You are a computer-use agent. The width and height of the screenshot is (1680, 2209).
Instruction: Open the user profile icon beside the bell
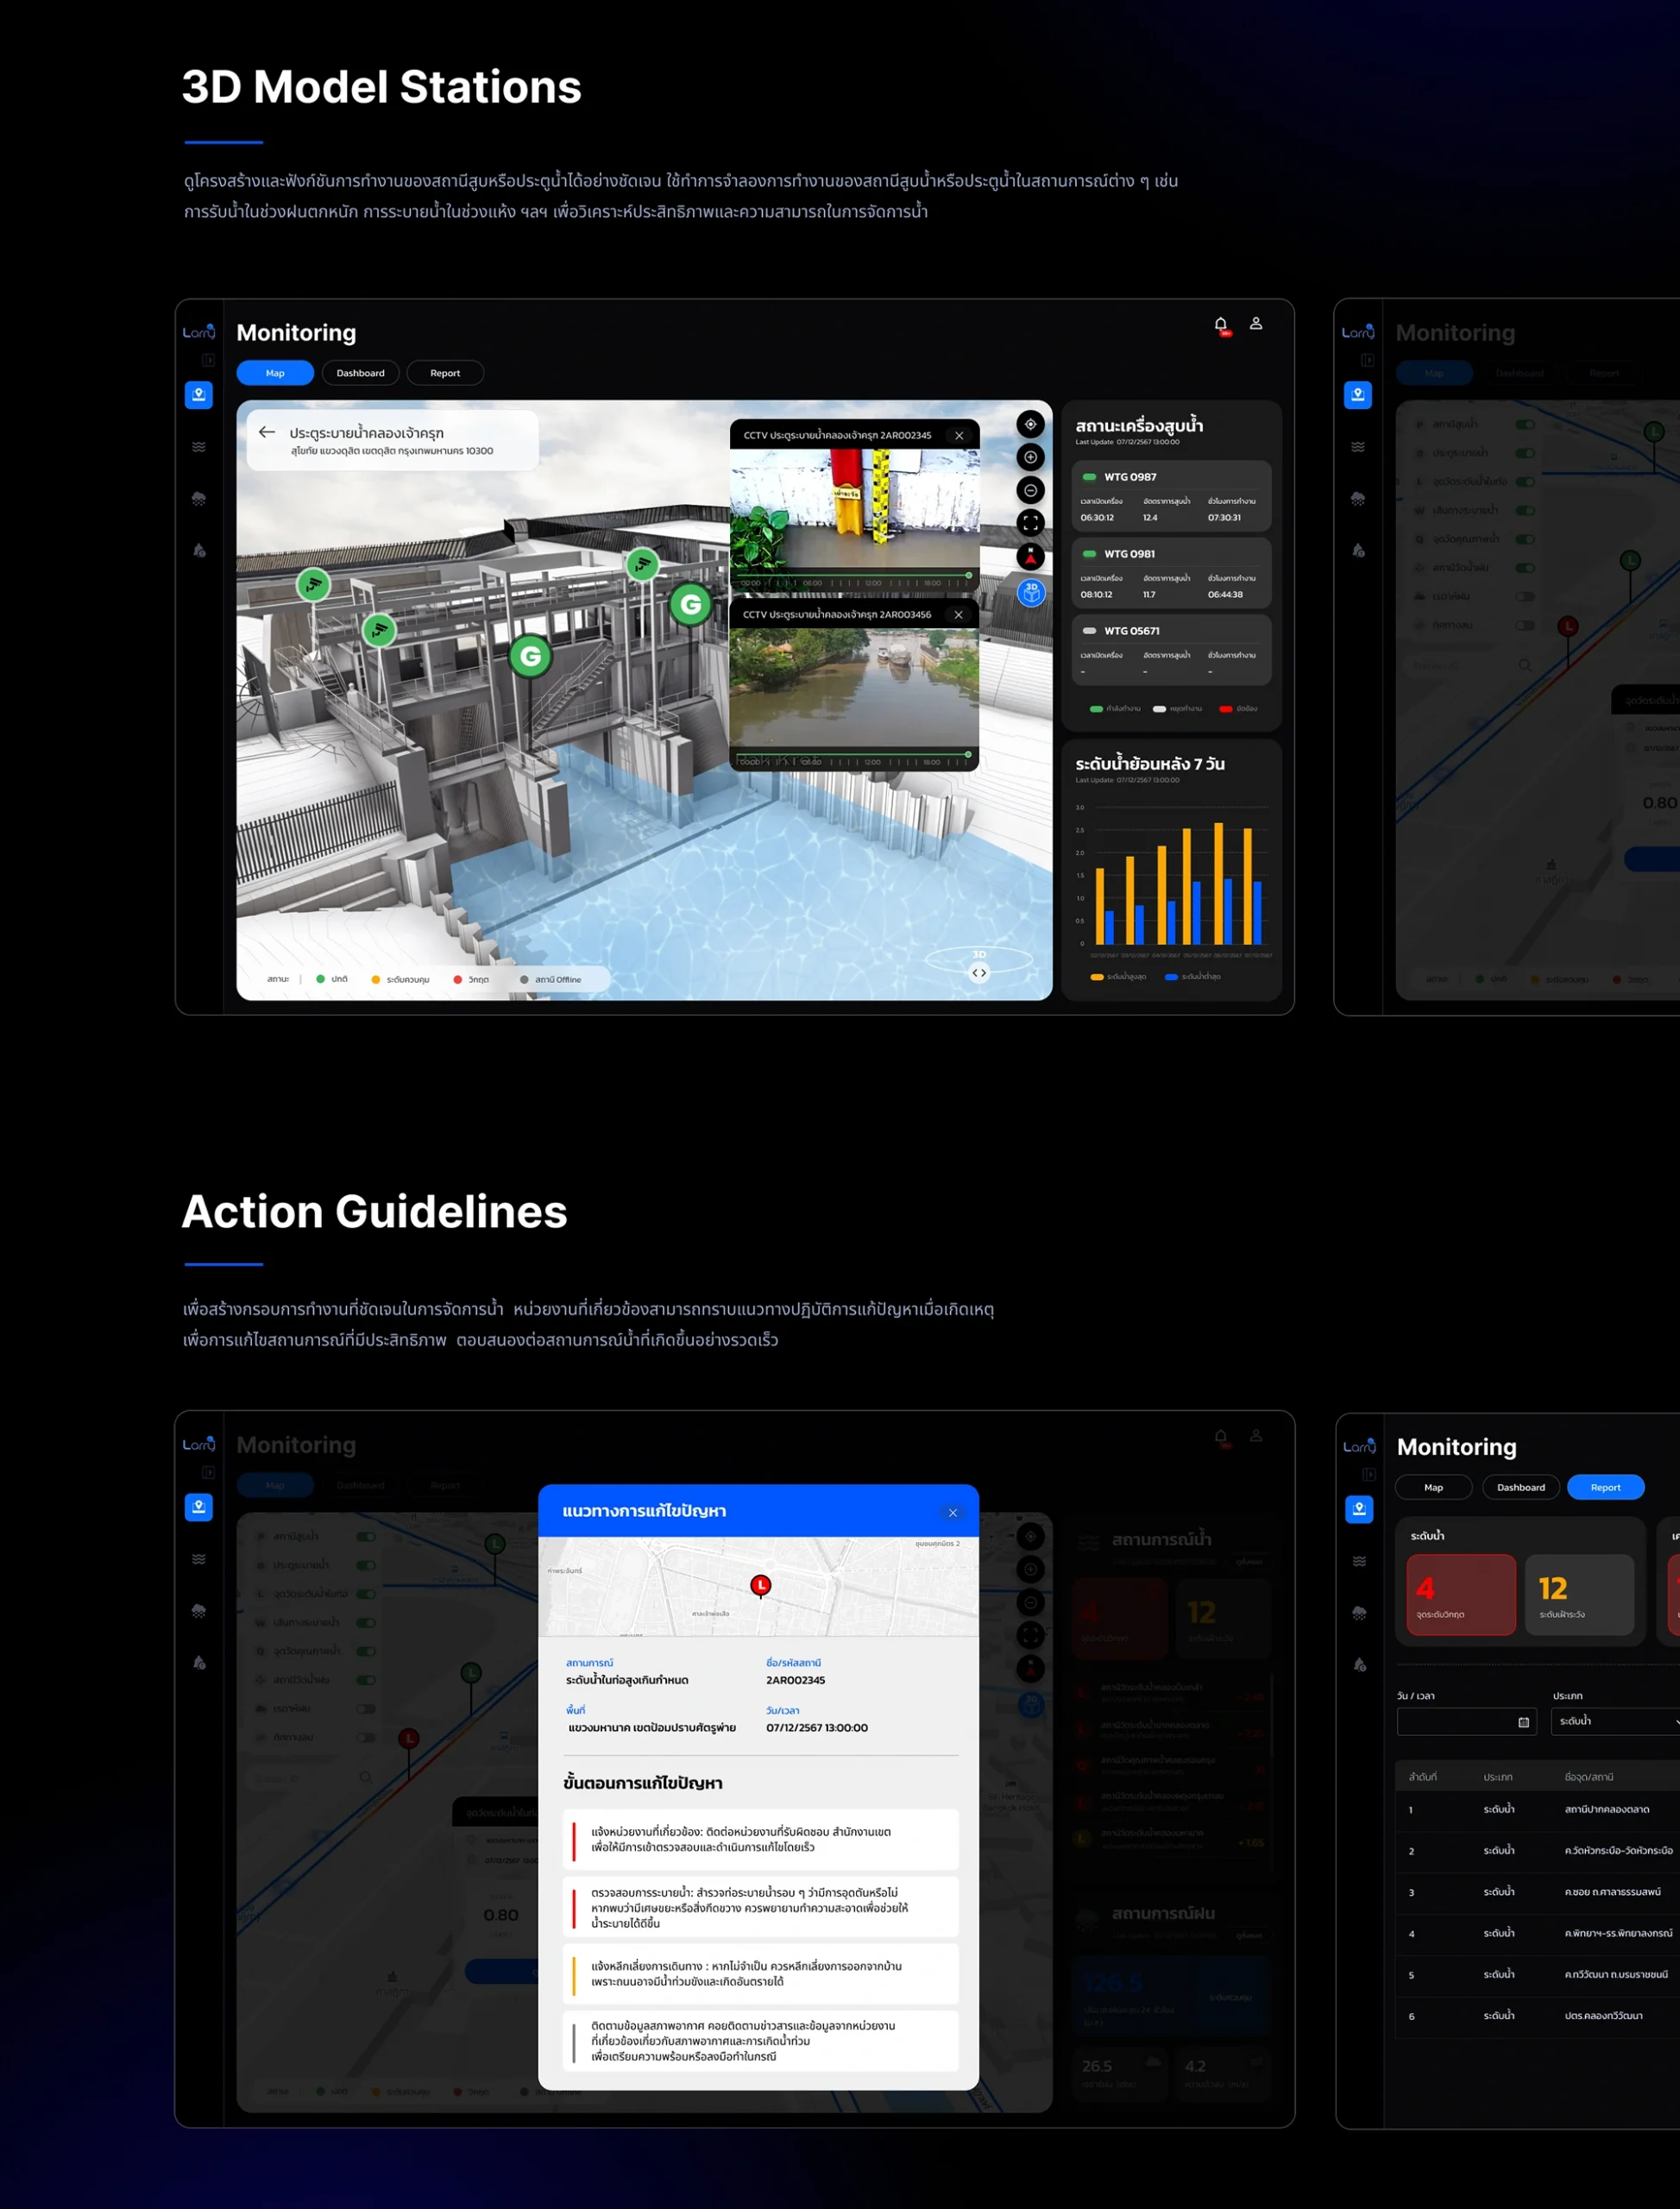[x=1256, y=324]
